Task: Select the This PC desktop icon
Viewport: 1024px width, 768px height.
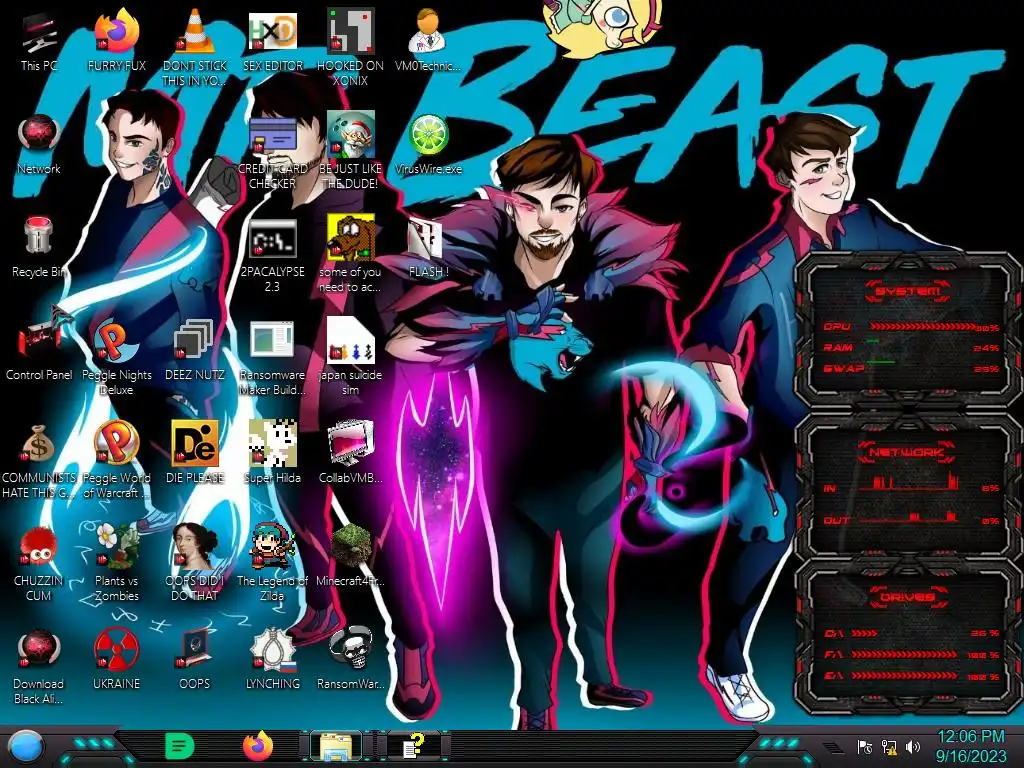Action: pos(39,42)
